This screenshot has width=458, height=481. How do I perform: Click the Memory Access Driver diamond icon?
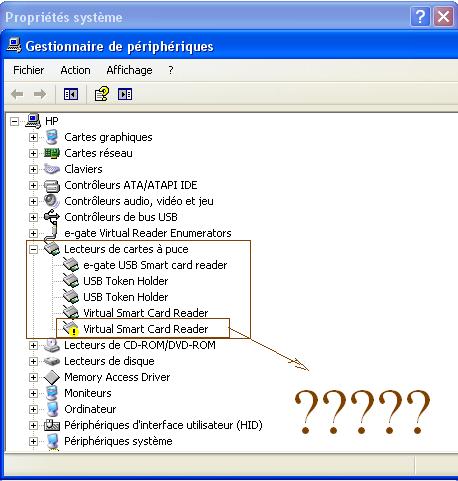click(52, 377)
